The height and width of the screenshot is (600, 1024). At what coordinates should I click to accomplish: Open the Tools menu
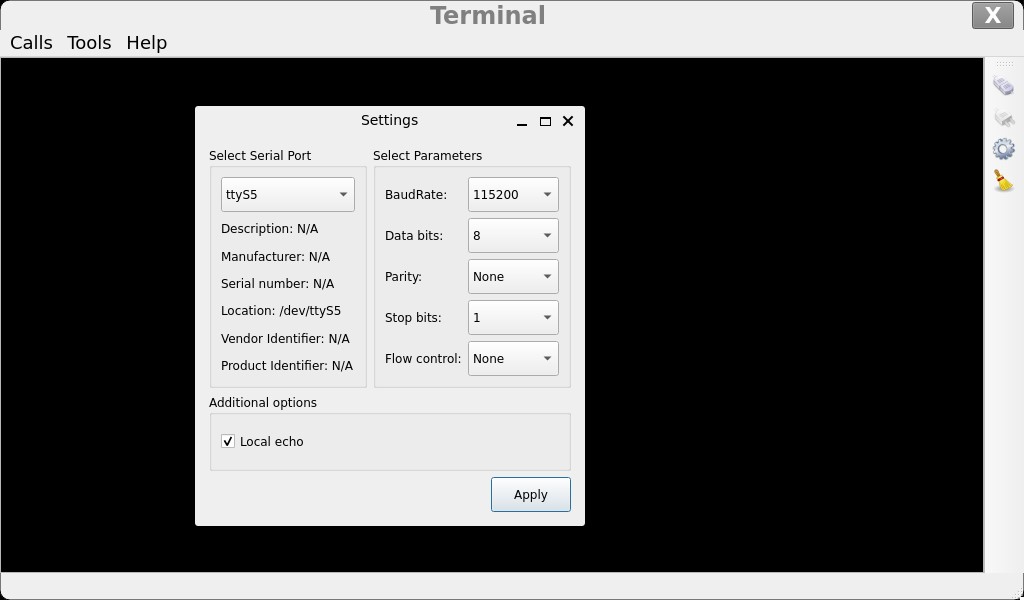89,43
